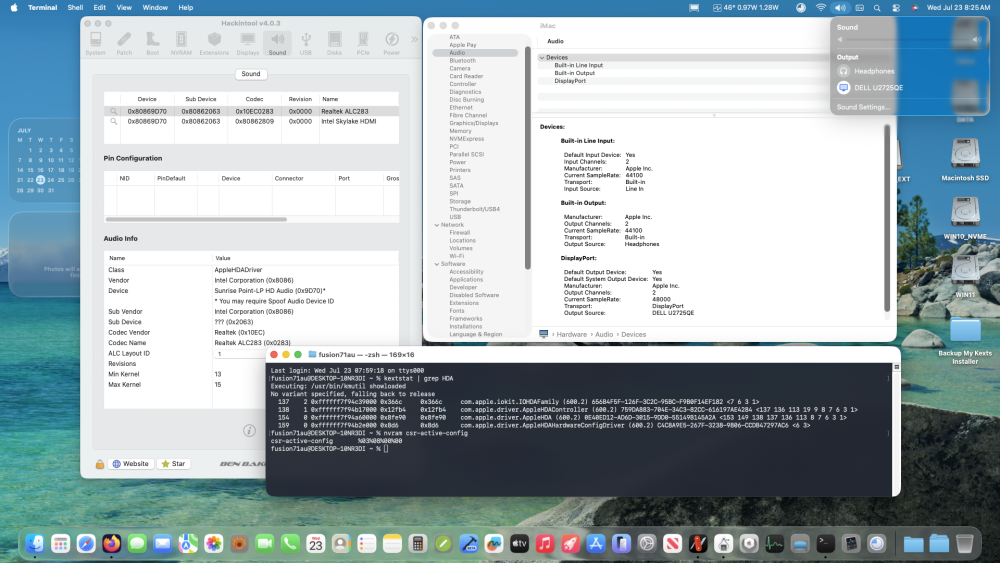Image resolution: width=1000 pixels, height=563 pixels.
Task: Click Hardware in System Information path bar
Action: pos(571,334)
